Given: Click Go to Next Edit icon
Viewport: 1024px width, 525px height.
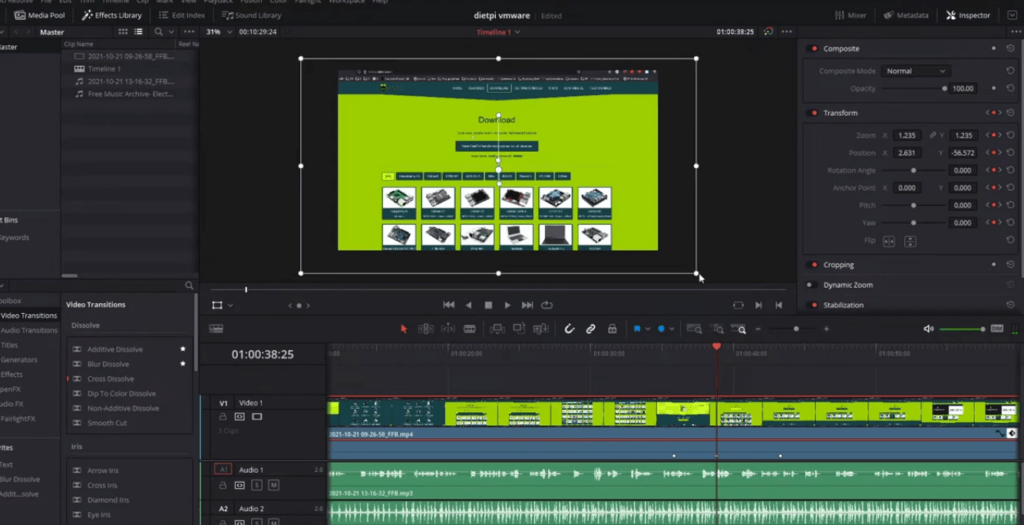Looking at the screenshot, I should (758, 305).
